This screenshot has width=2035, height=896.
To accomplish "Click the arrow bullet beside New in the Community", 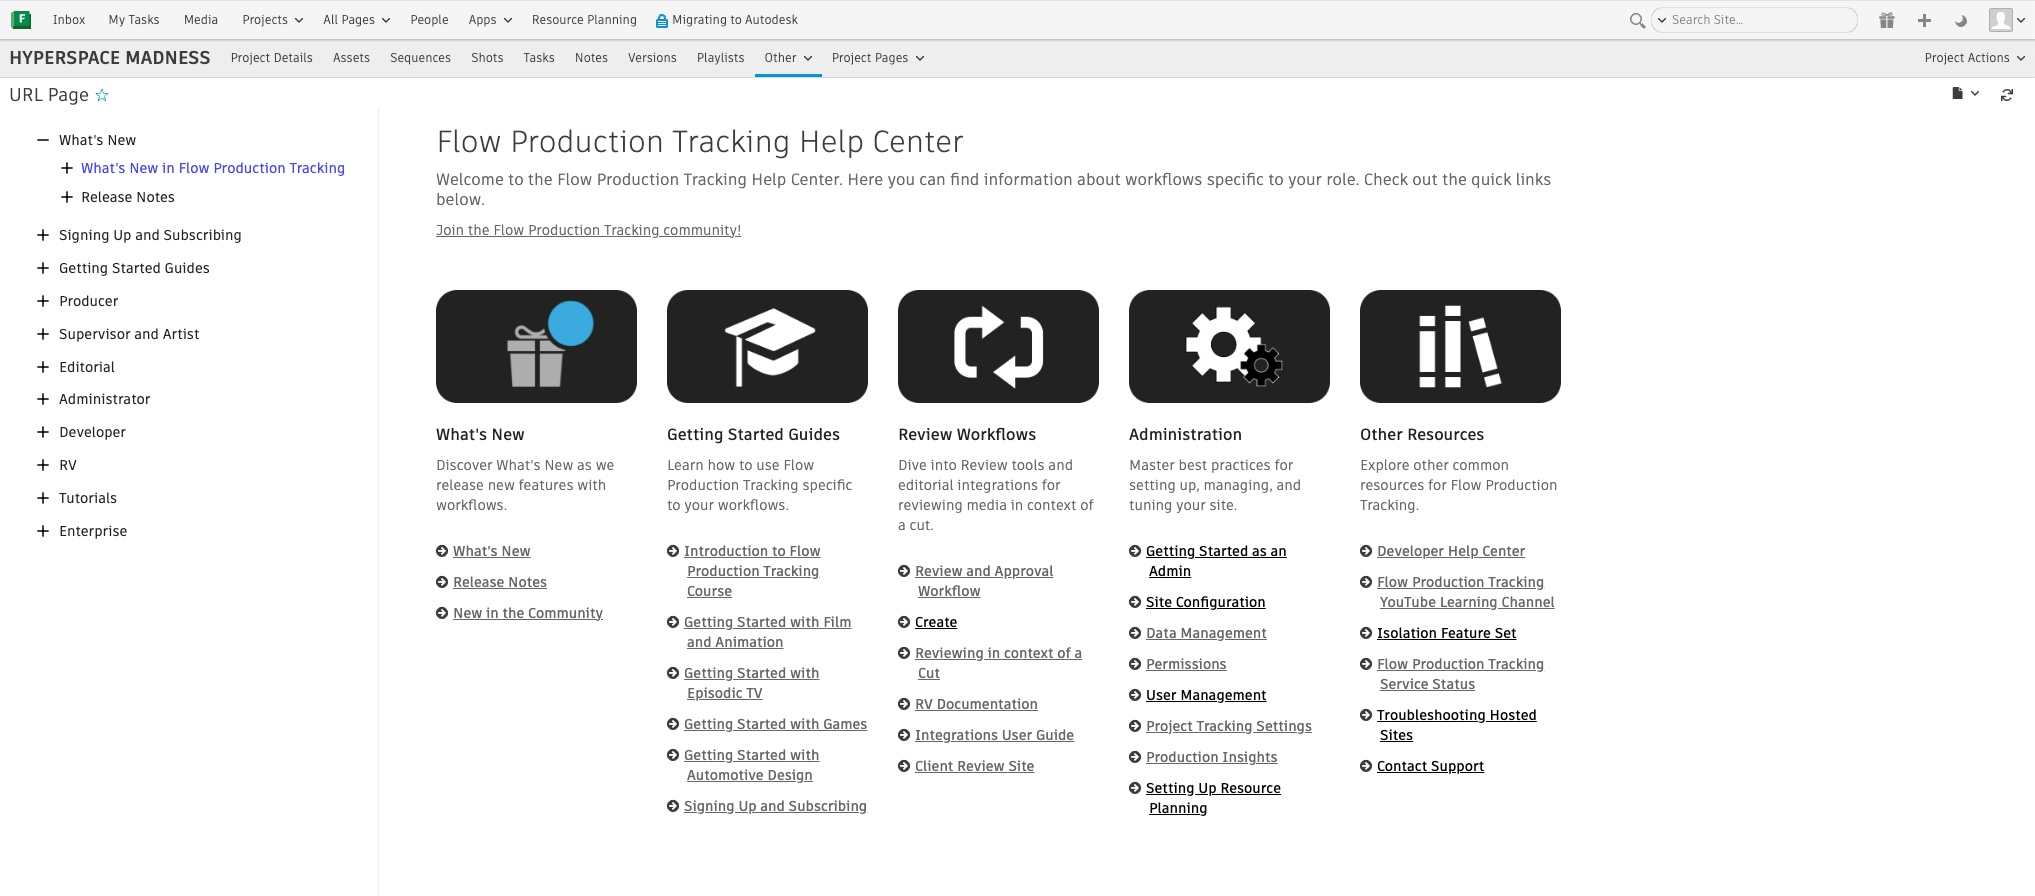I will point(442,613).
